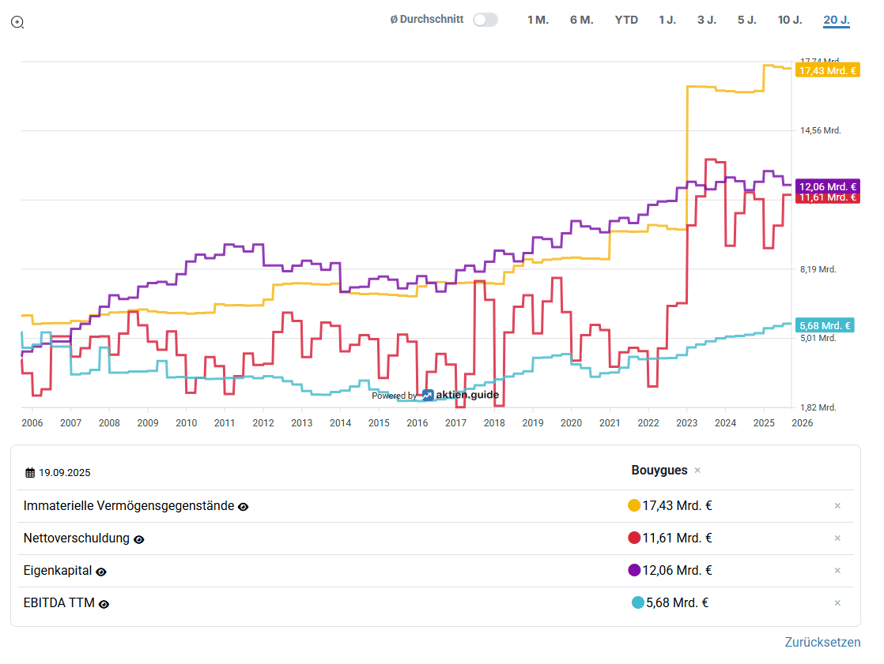
Task: Remove the EBITDA TTM row
Action: pos(837,602)
